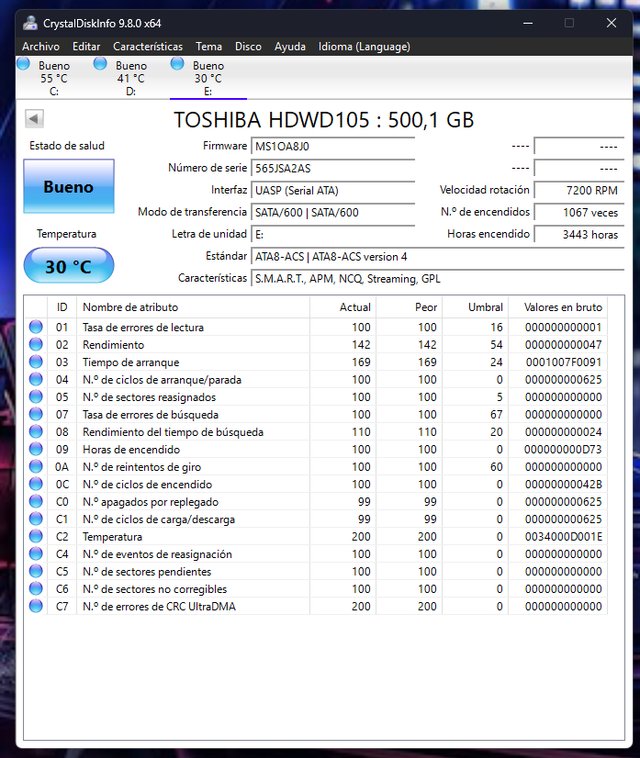Click status orb for eventos de reasignación
640x758 pixels.
click(x=36, y=554)
